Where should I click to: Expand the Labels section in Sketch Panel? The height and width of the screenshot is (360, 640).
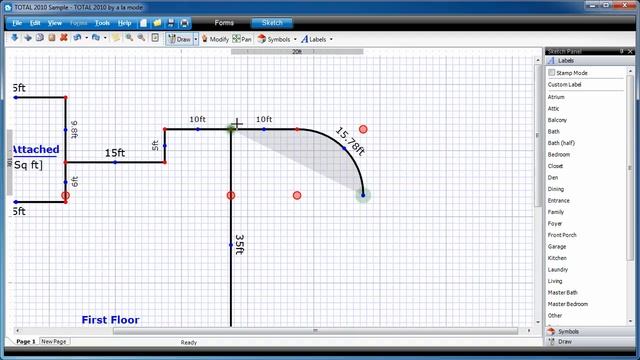(x=590, y=61)
